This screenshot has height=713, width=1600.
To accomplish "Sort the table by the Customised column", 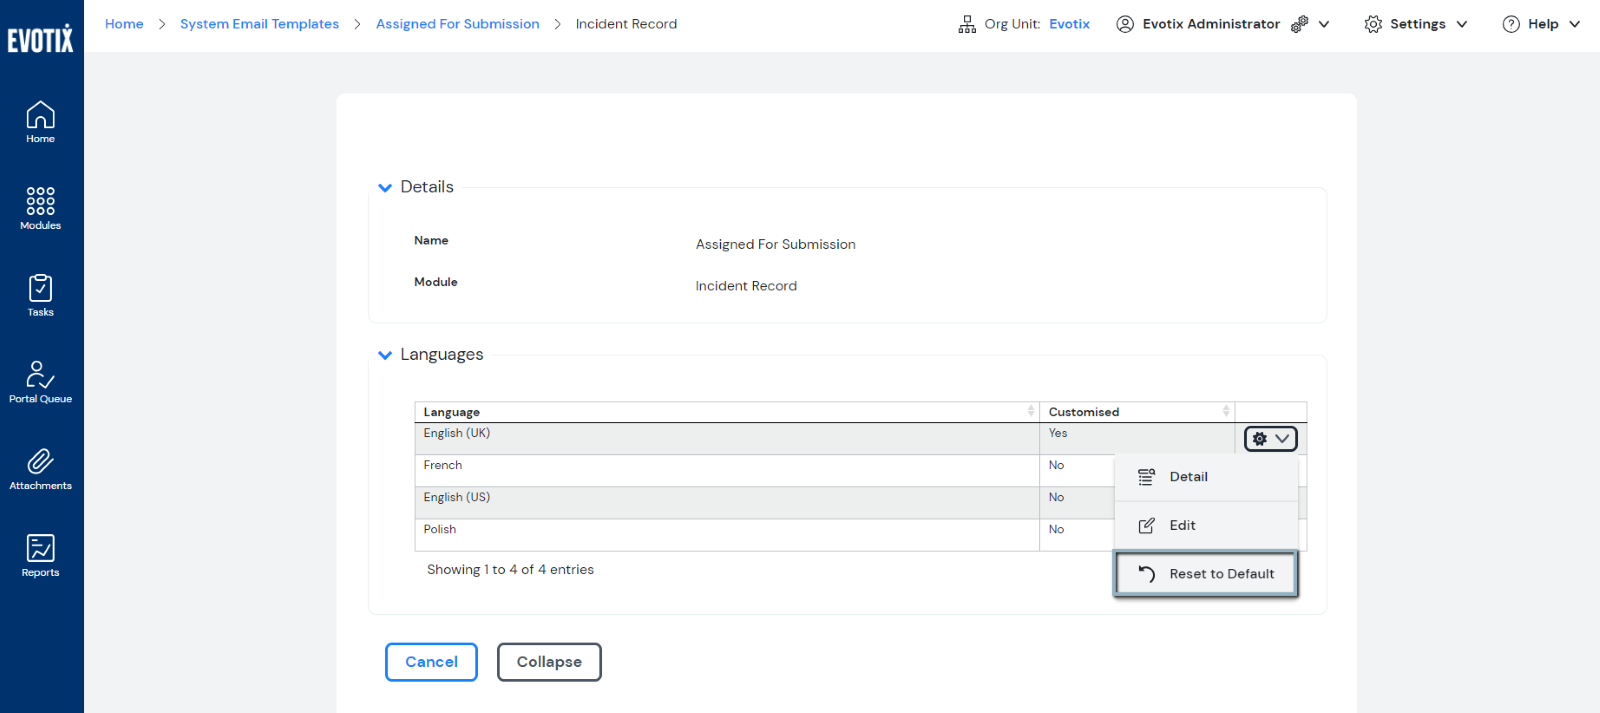I will click(x=1137, y=412).
